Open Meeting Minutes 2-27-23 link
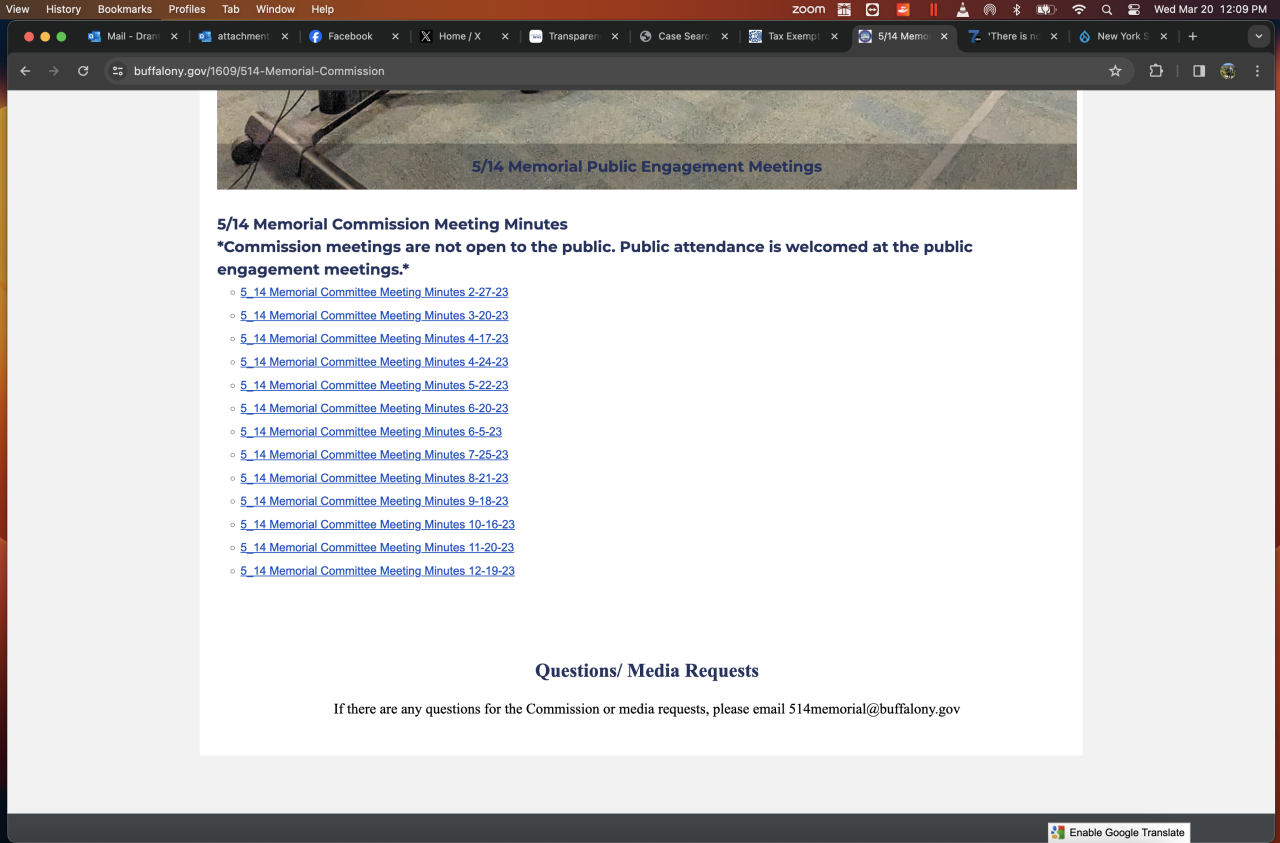 pyautogui.click(x=374, y=292)
